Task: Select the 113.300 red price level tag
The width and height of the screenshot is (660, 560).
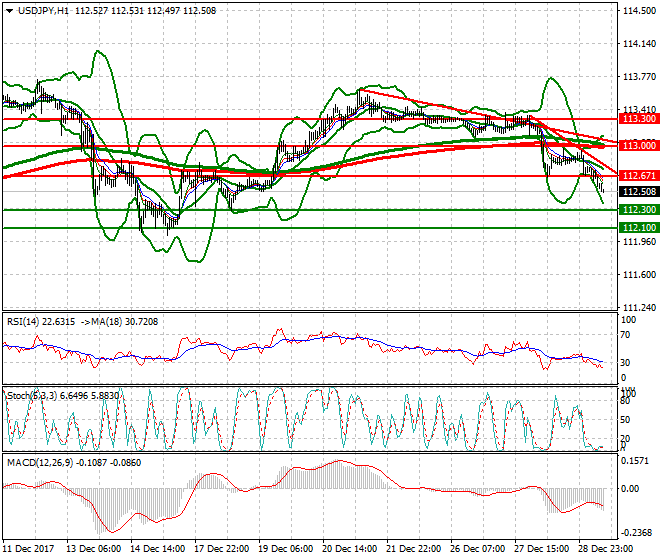Action: (x=638, y=118)
